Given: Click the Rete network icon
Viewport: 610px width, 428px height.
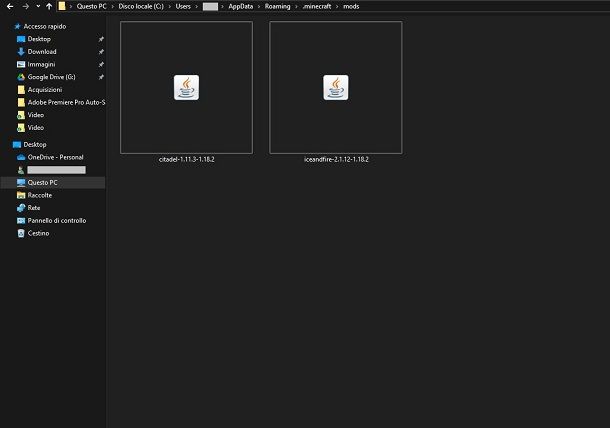Looking at the screenshot, I should coord(21,208).
